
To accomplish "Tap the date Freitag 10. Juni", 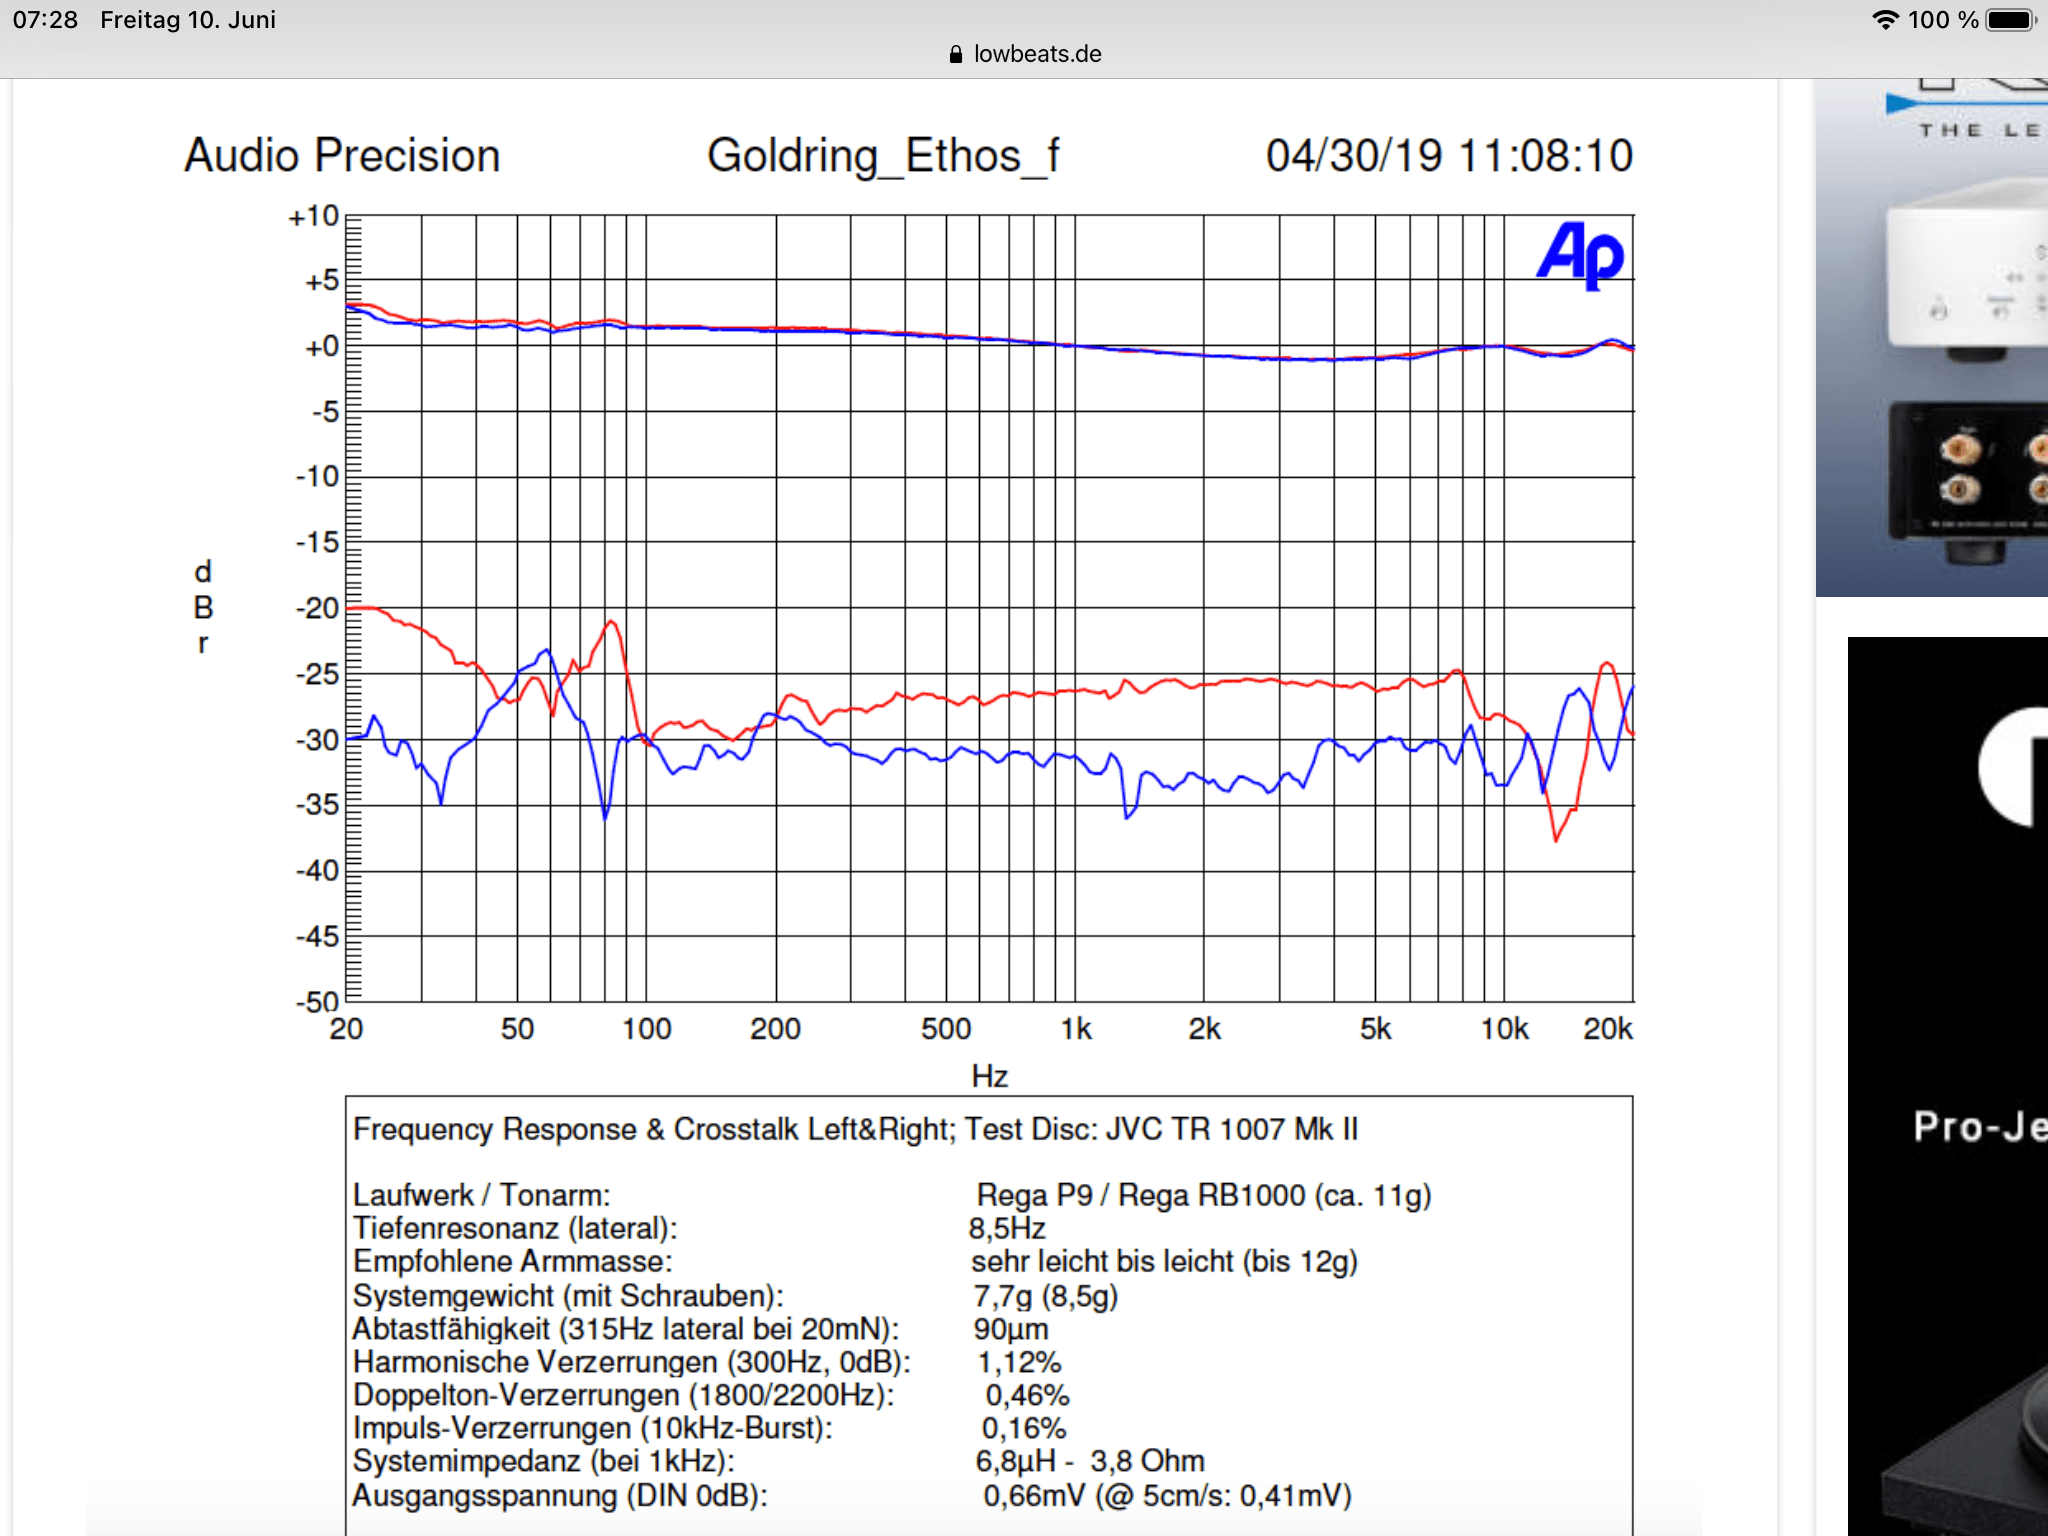I will (x=188, y=20).
